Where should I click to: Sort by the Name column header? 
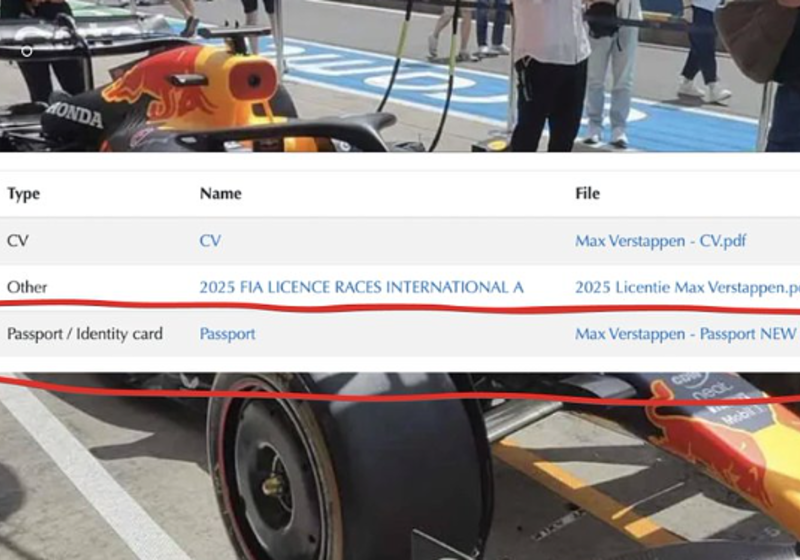tap(220, 193)
